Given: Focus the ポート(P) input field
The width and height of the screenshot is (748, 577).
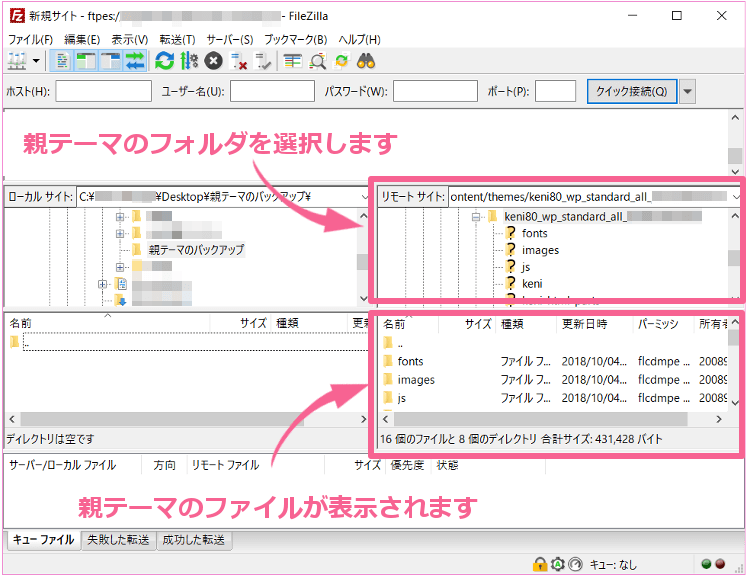Looking at the screenshot, I should click(x=555, y=91).
